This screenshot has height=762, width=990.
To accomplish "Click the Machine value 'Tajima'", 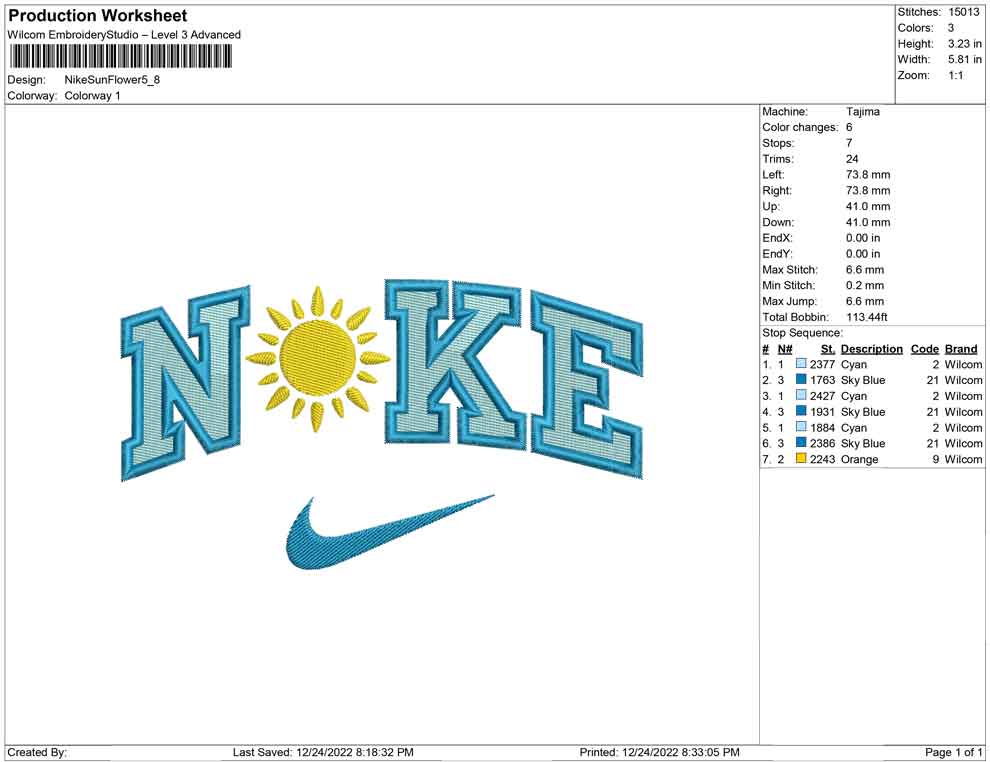I will point(862,111).
